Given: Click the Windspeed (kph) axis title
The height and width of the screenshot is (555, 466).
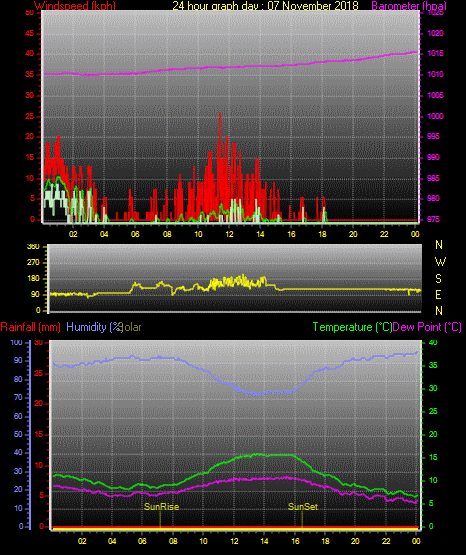Looking at the screenshot, I should (x=75, y=6).
